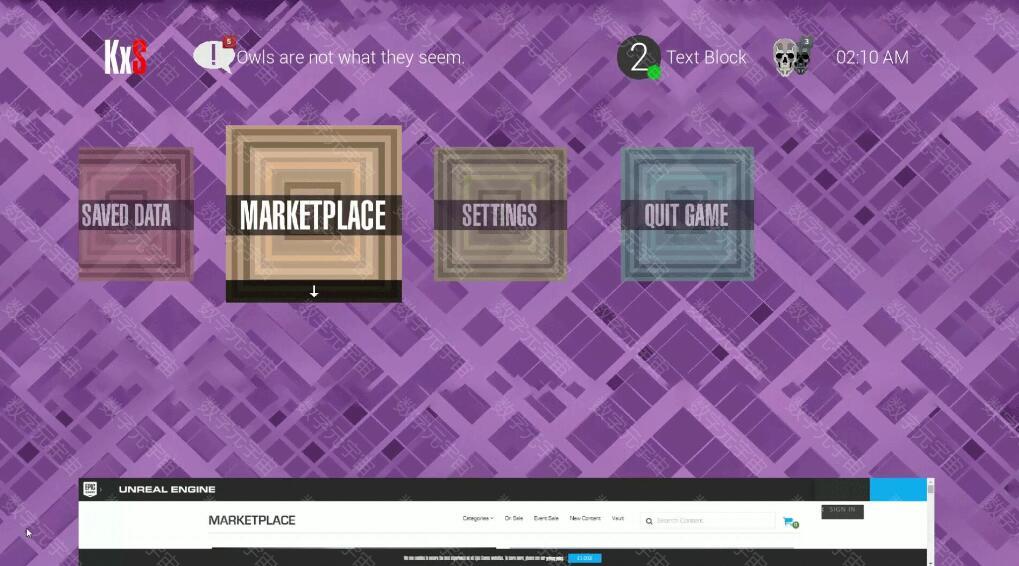The width and height of the screenshot is (1019, 566).
Task: Close the cookie notice with the blue button
Action: point(584,558)
